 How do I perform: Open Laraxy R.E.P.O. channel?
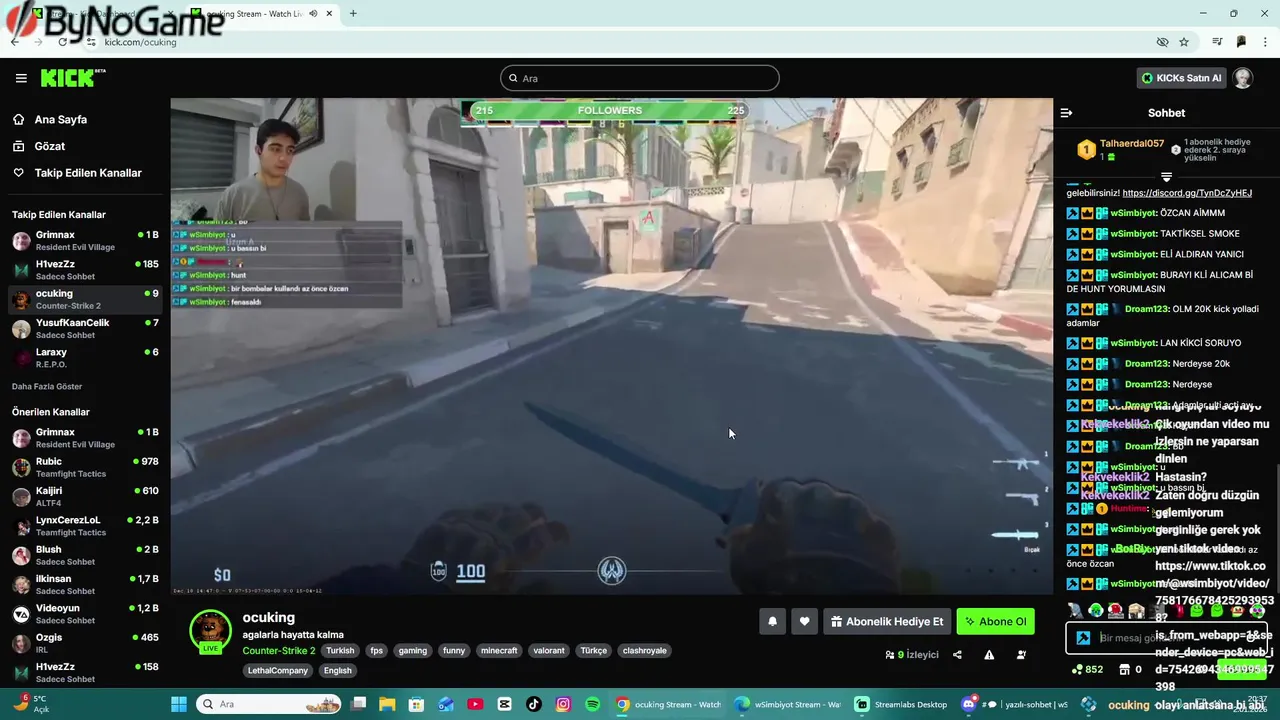(x=85, y=358)
